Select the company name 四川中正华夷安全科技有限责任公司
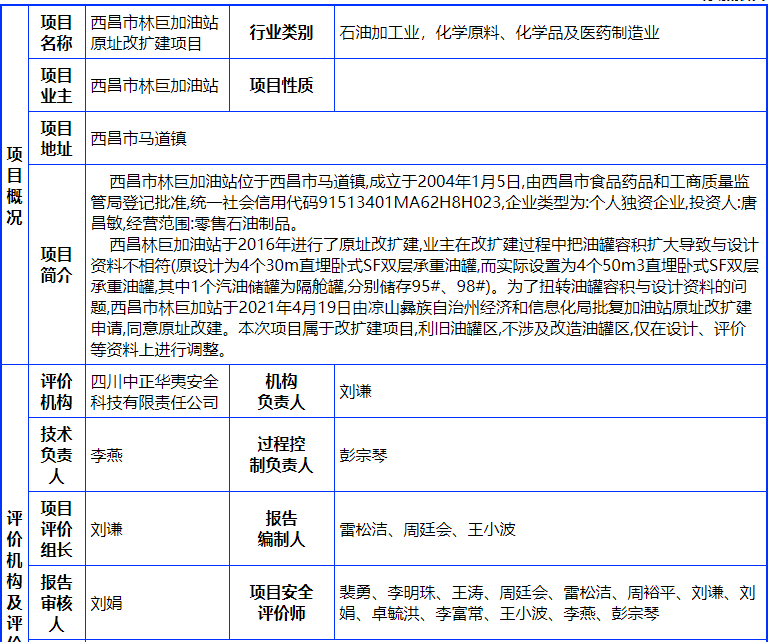This screenshot has width=770, height=642. (x=154, y=392)
